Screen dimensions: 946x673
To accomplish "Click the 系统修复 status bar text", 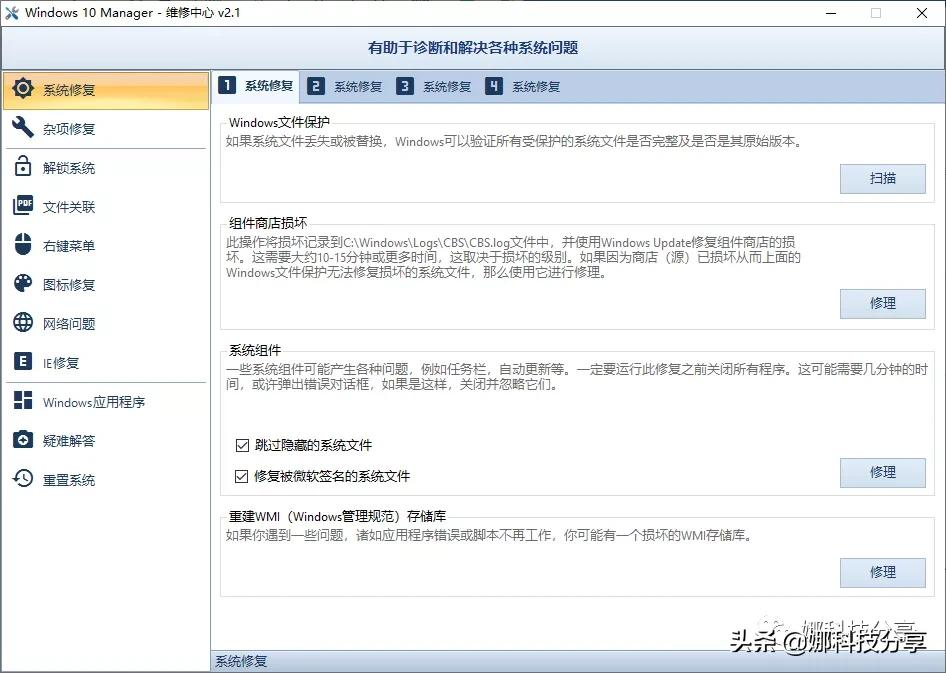I will tap(241, 662).
